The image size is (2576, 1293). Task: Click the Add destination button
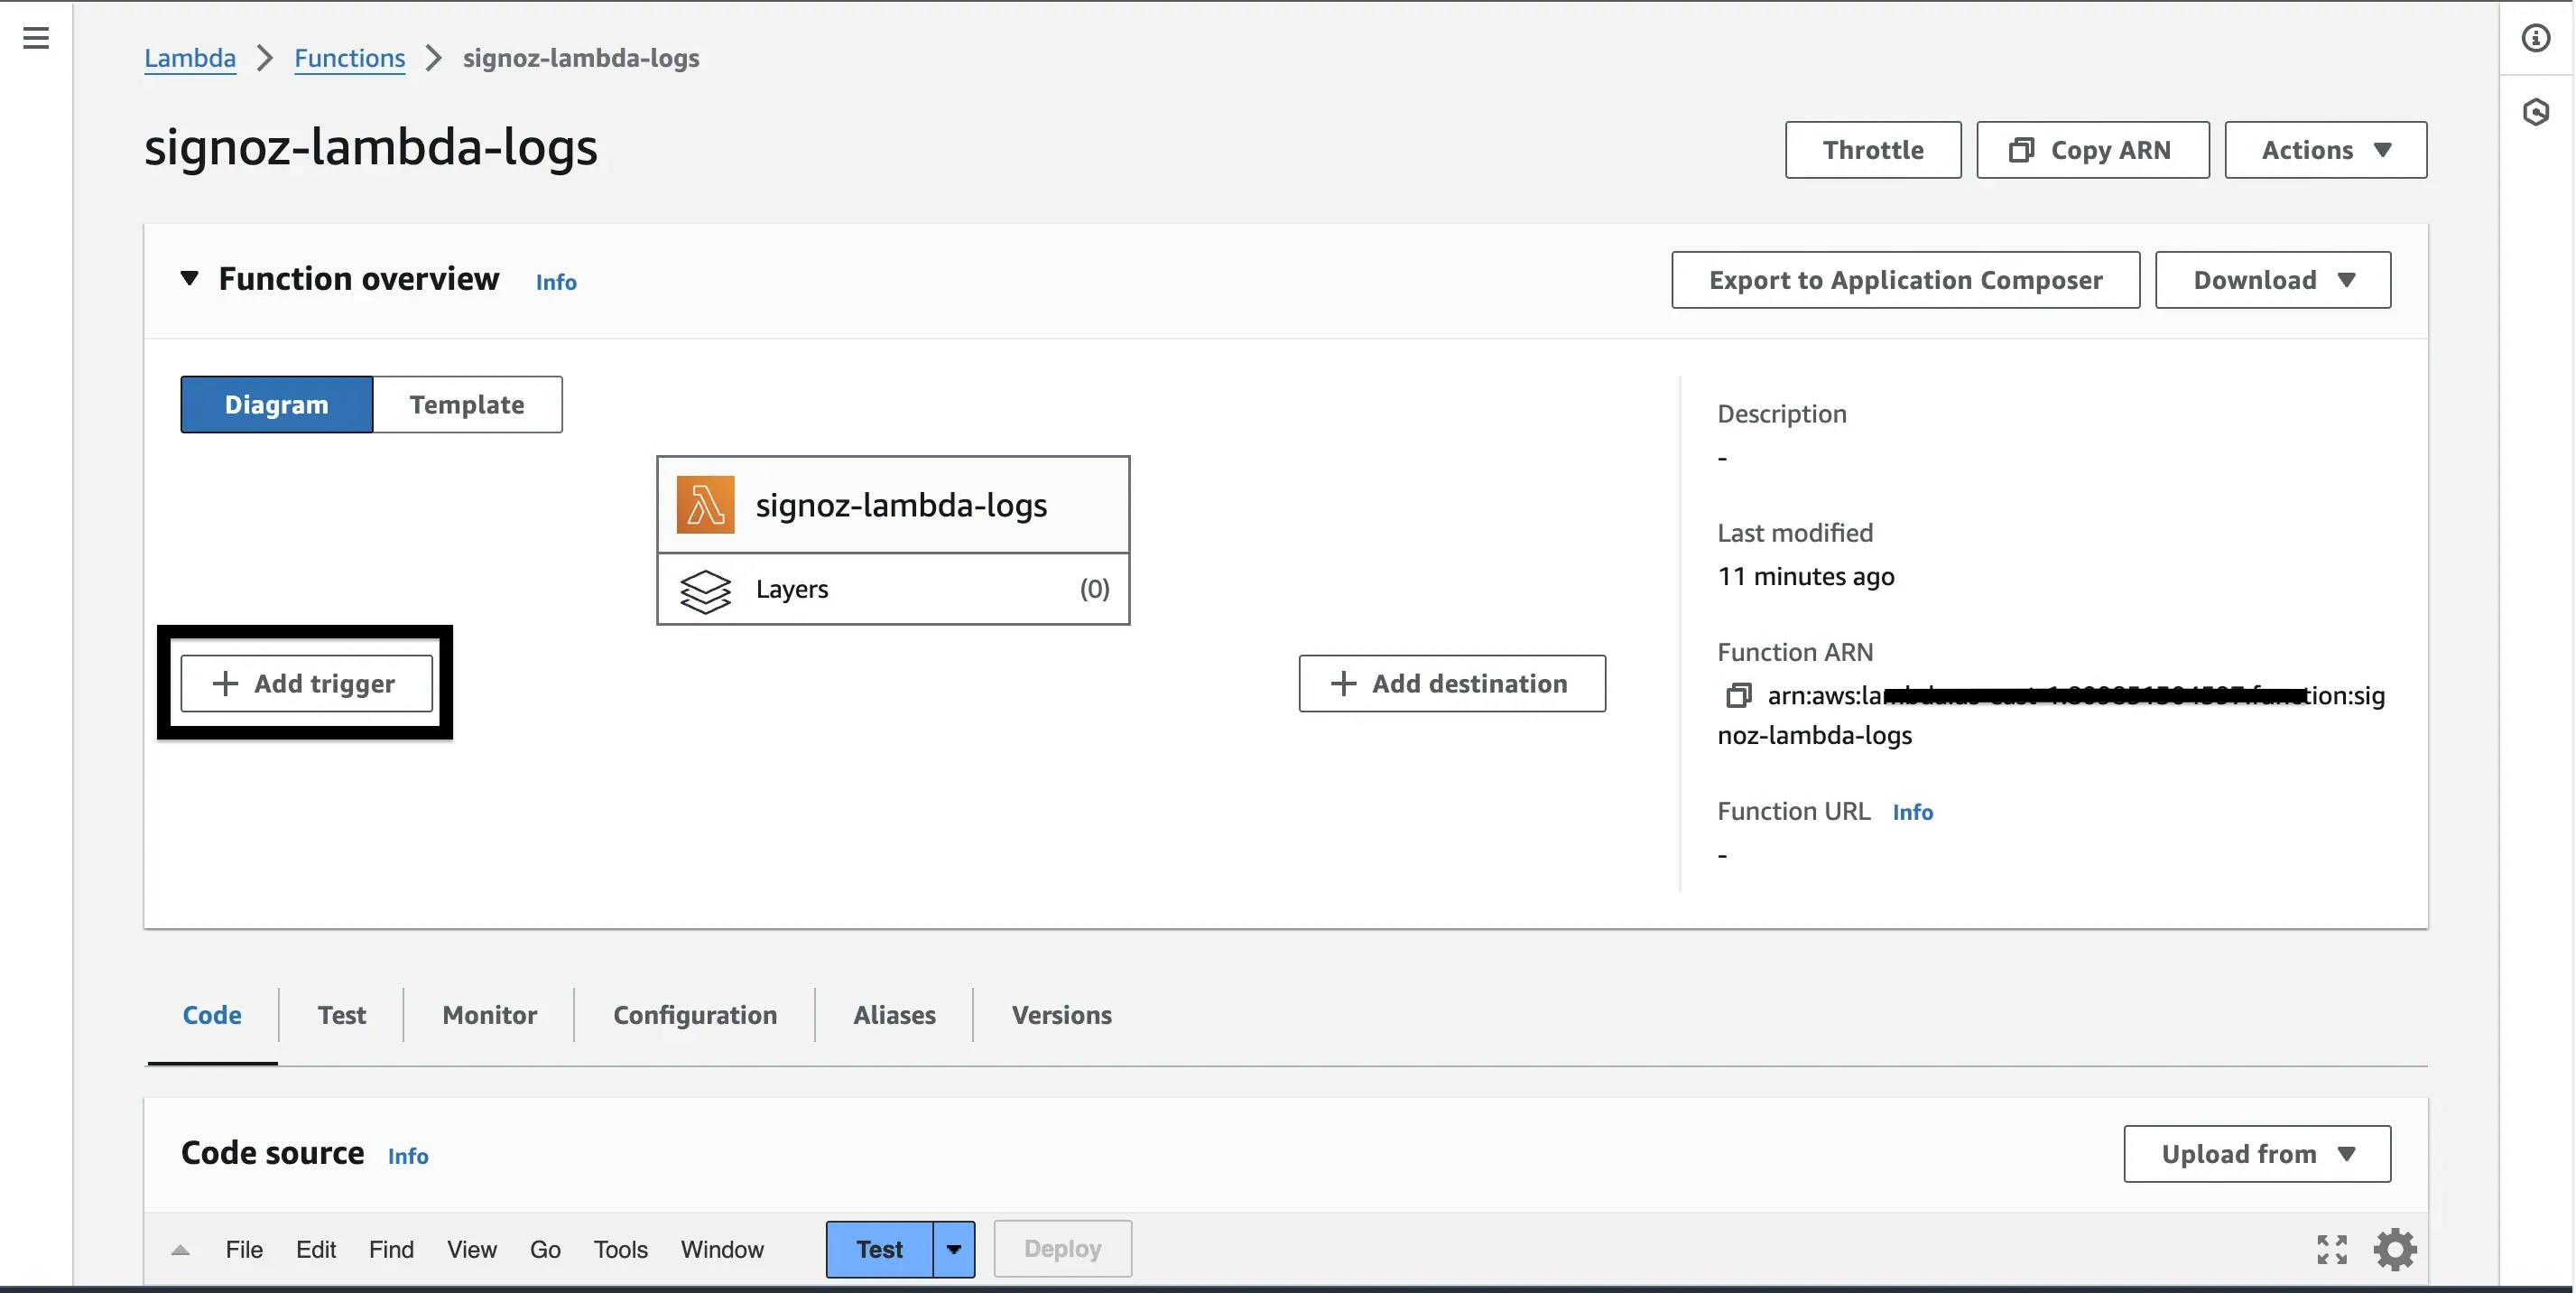1452,684
